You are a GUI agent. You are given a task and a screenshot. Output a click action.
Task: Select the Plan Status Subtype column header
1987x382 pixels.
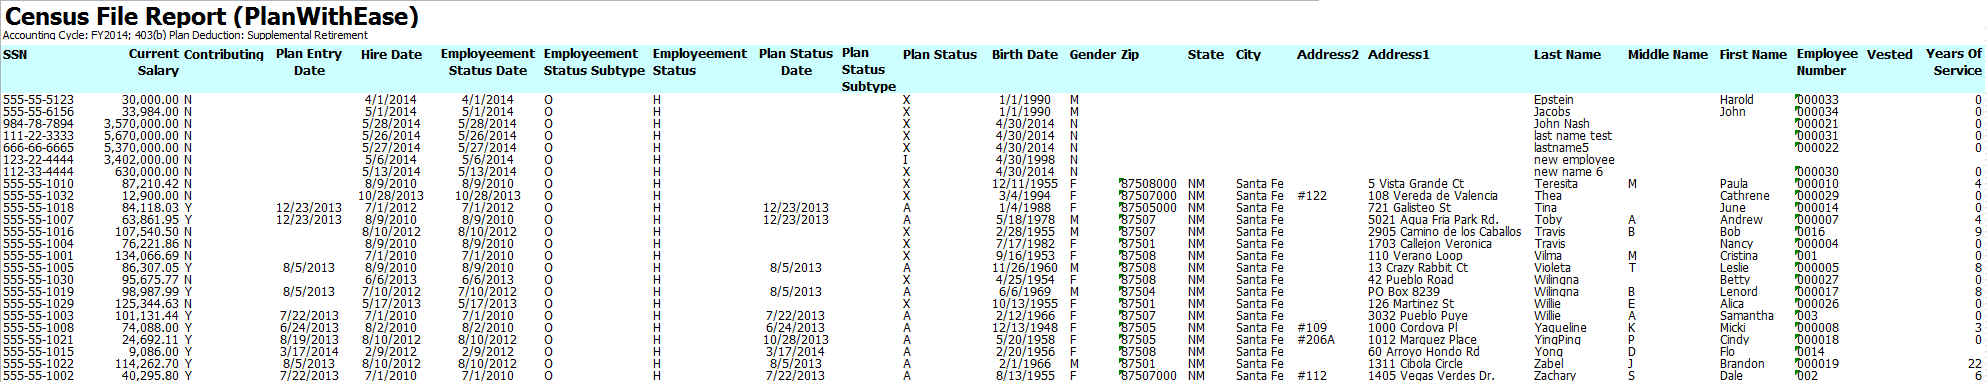point(868,70)
